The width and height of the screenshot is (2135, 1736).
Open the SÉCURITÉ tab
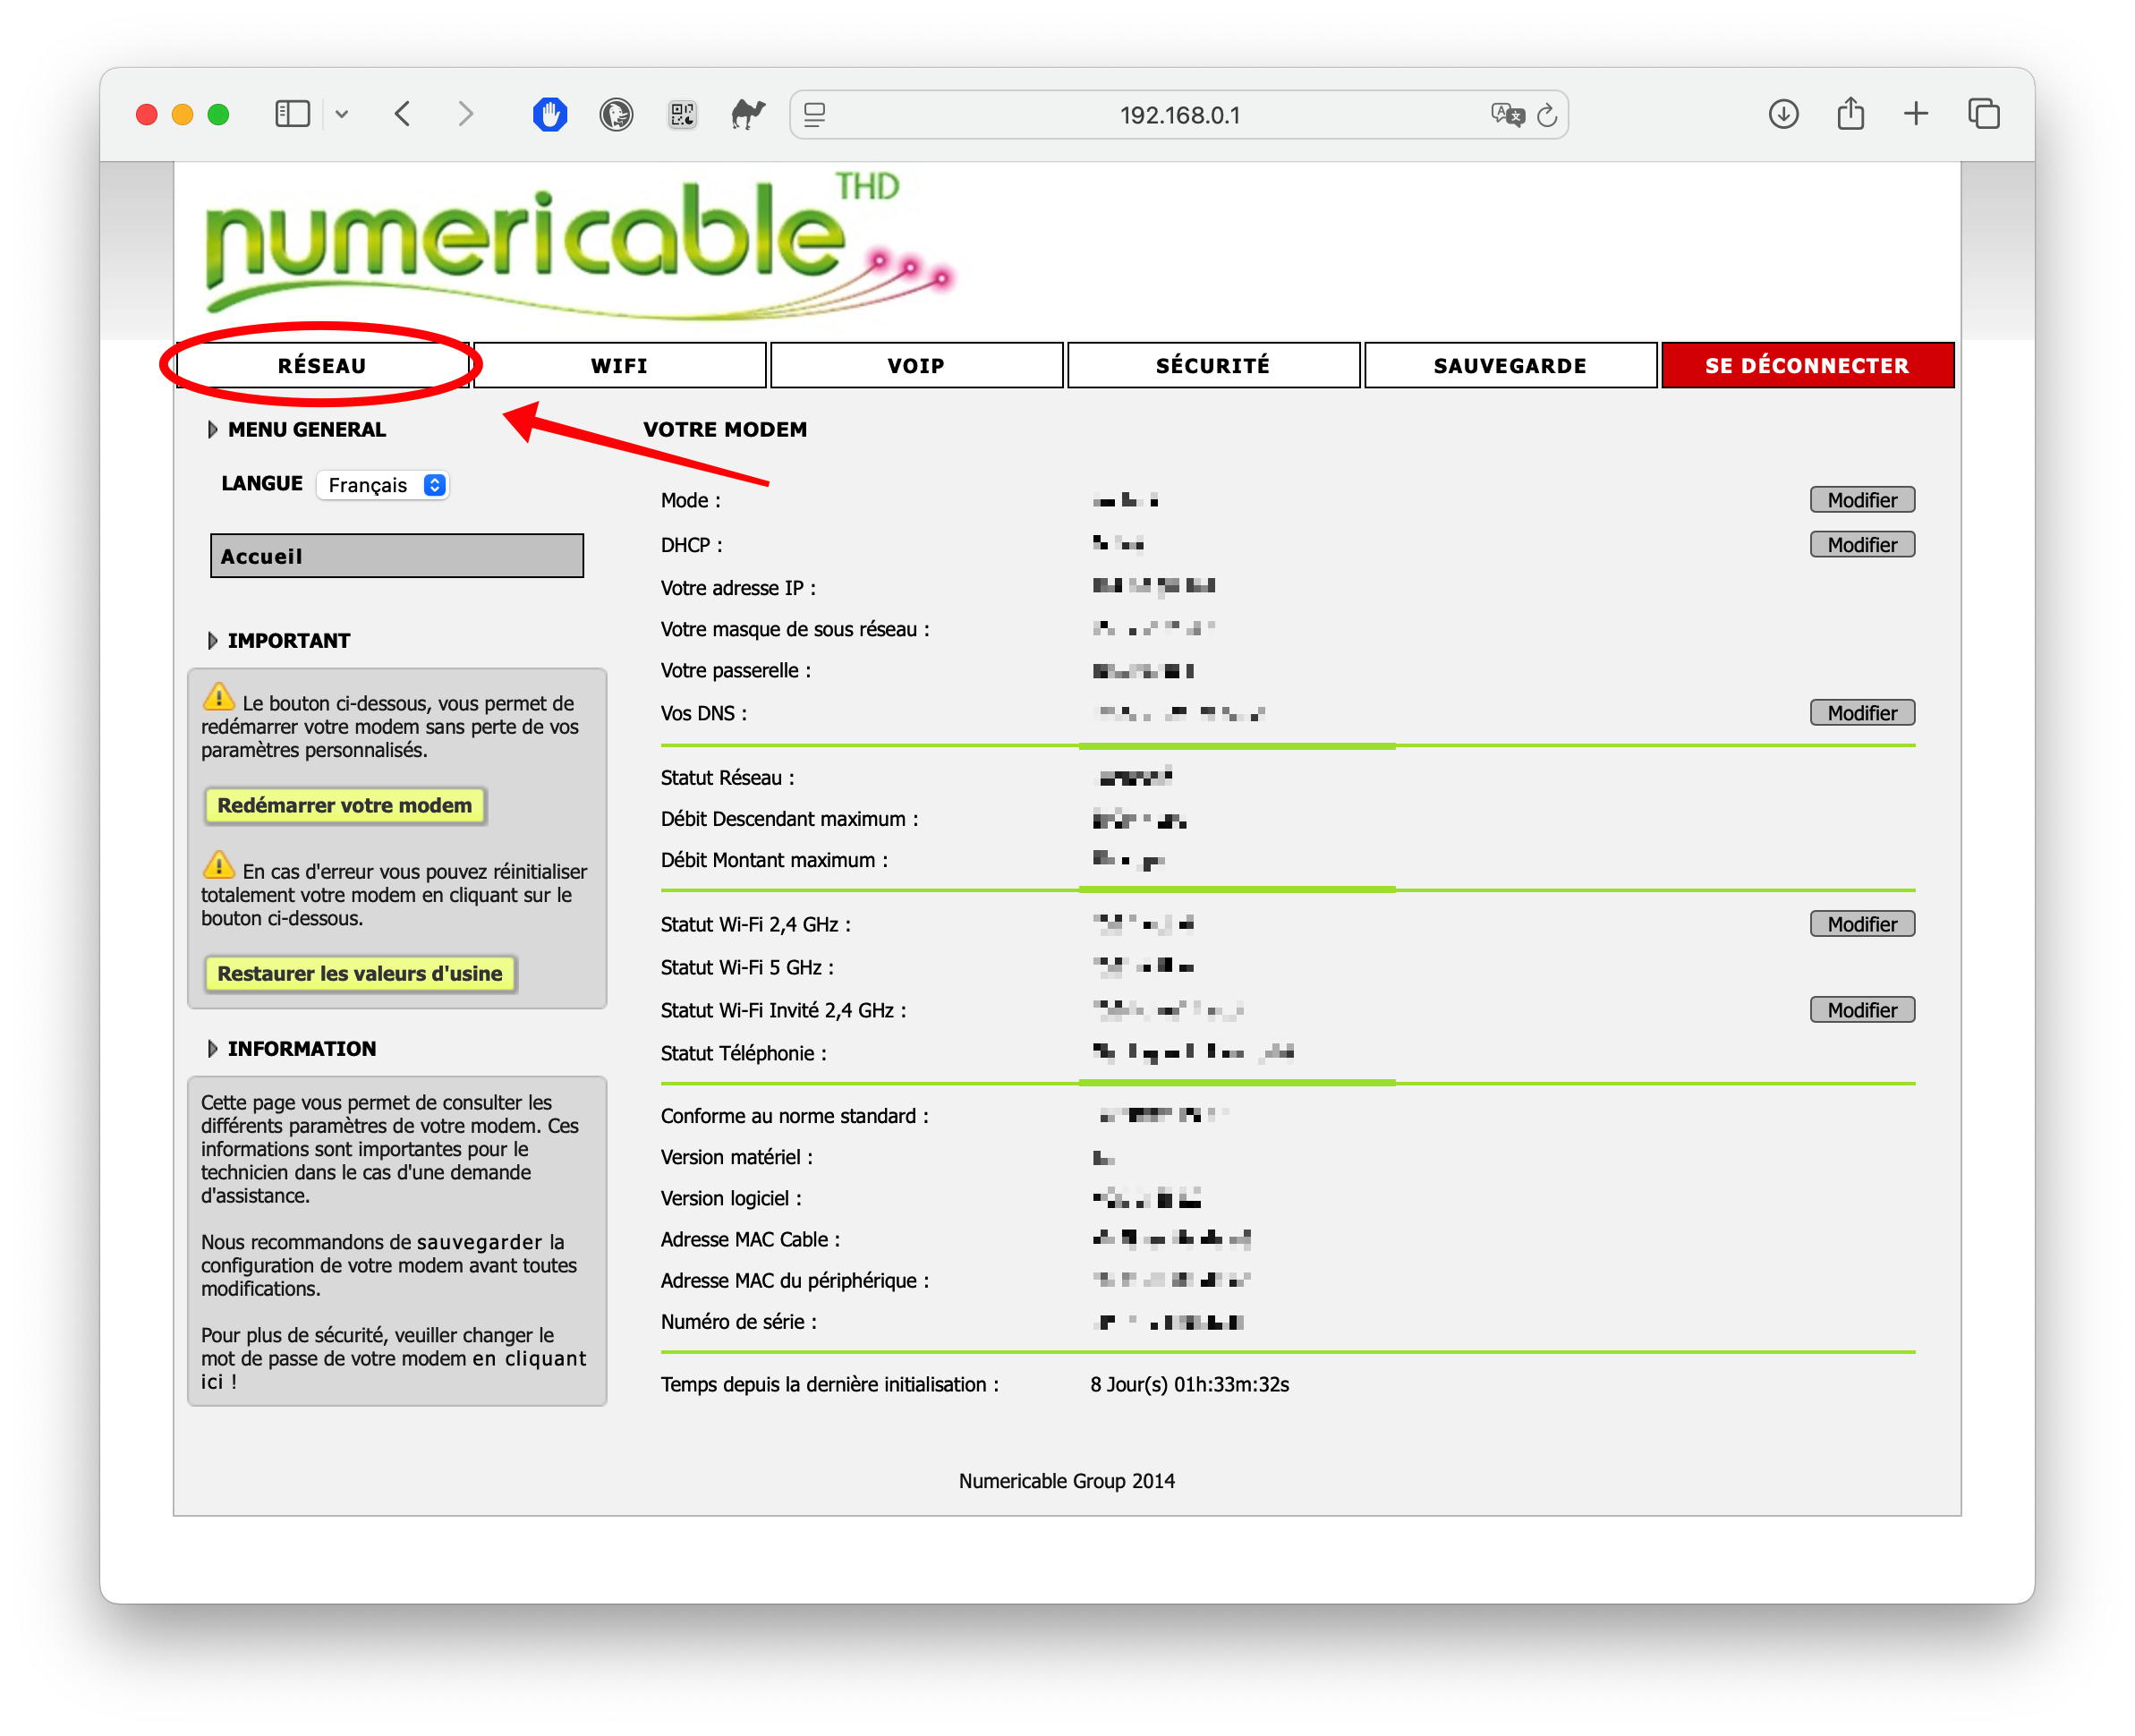click(x=1212, y=366)
